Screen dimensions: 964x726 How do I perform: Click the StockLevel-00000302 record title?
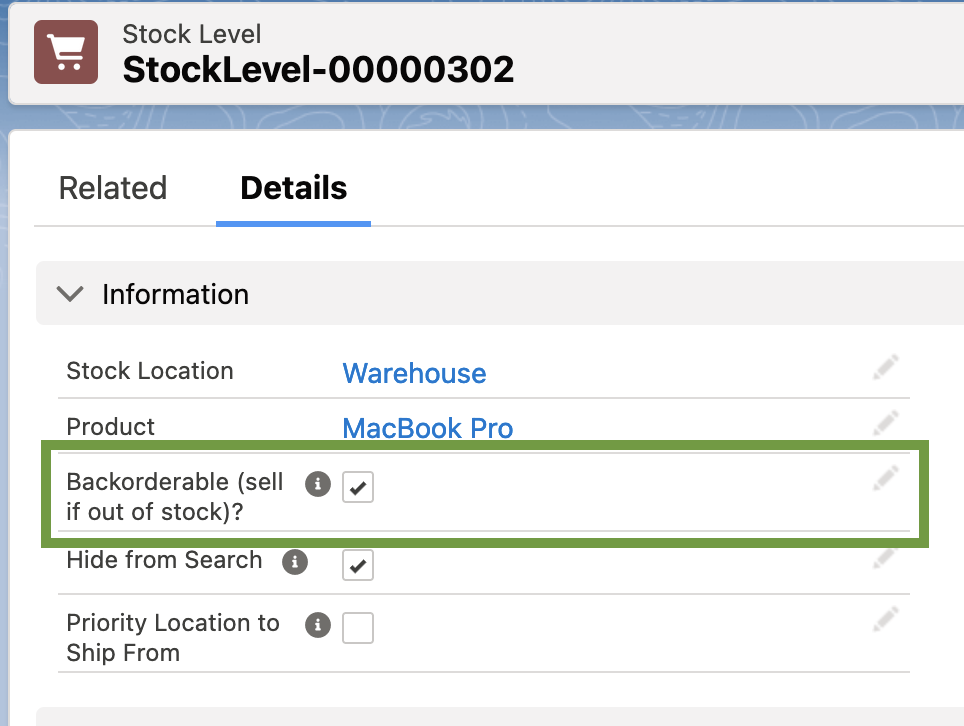(x=318, y=69)
